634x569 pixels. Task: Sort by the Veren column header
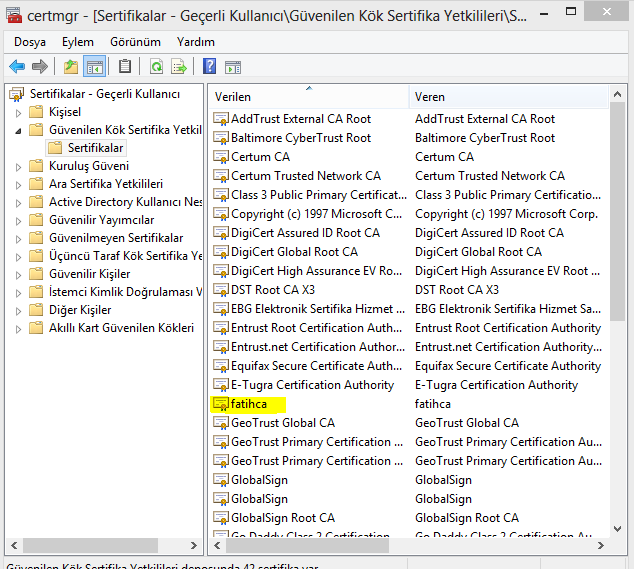tap(509, 97)
